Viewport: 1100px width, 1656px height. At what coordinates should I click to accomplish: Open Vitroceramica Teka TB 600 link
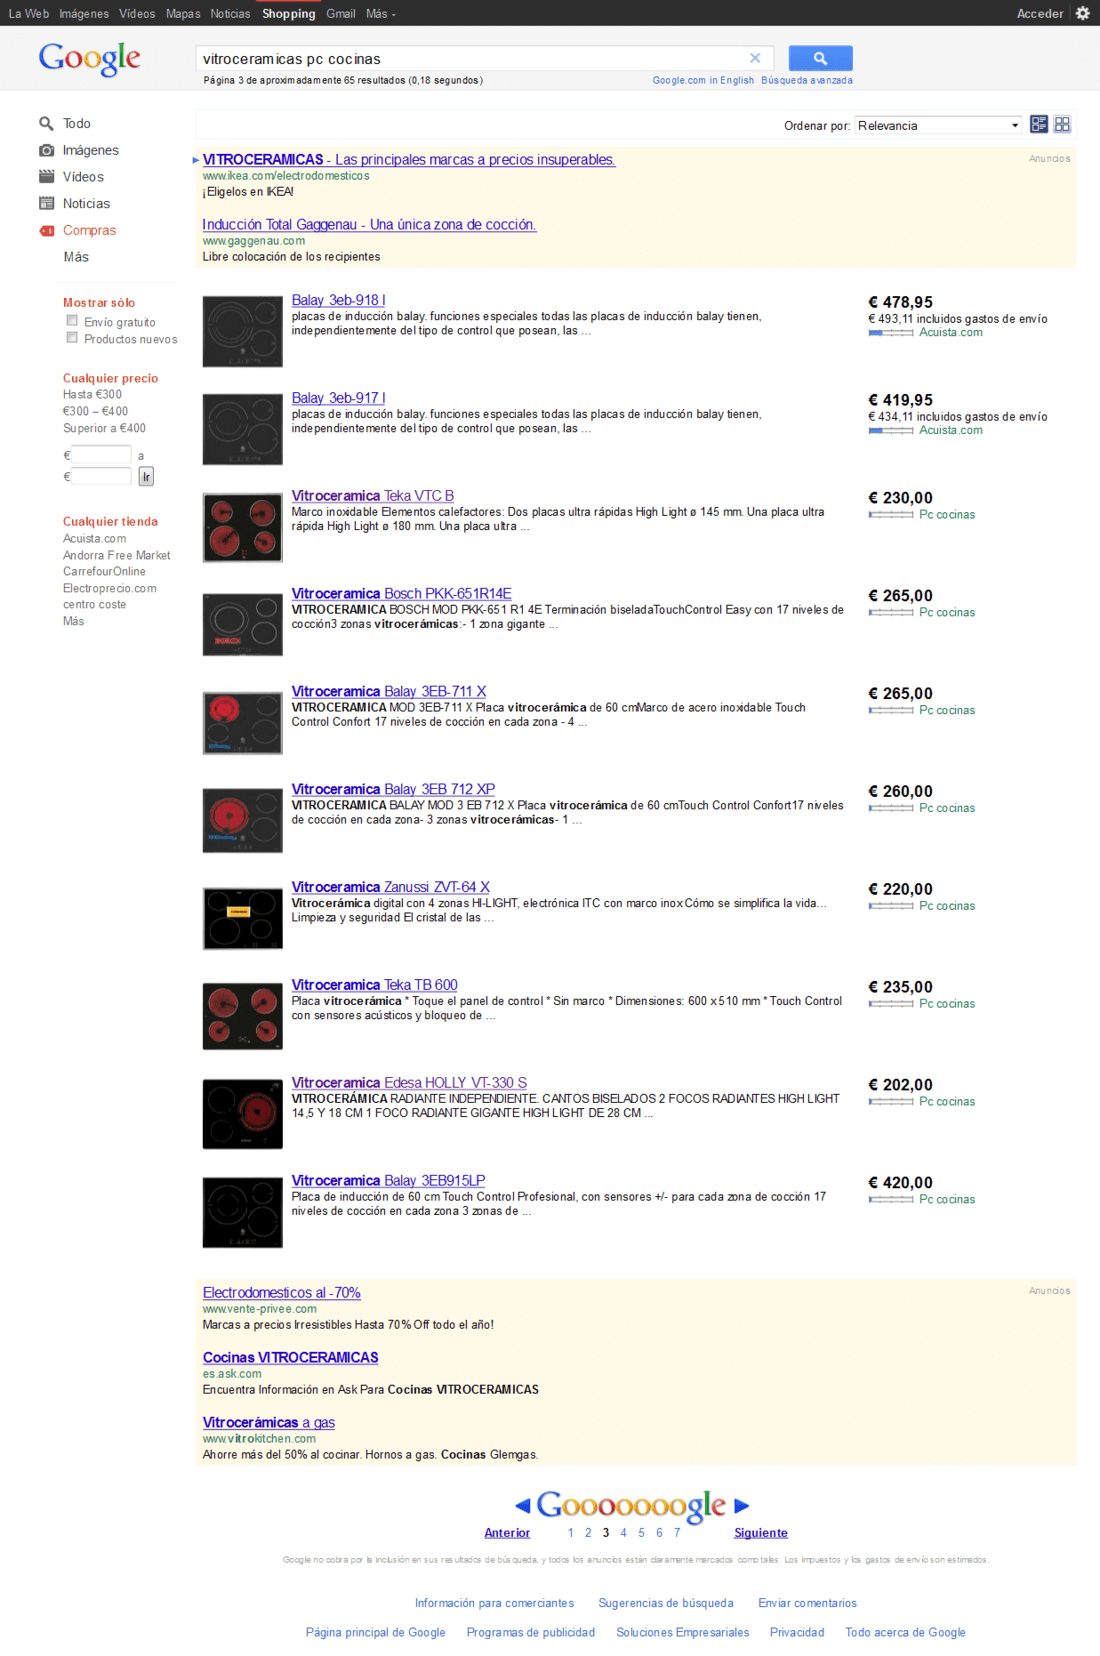tap(374, 985)
